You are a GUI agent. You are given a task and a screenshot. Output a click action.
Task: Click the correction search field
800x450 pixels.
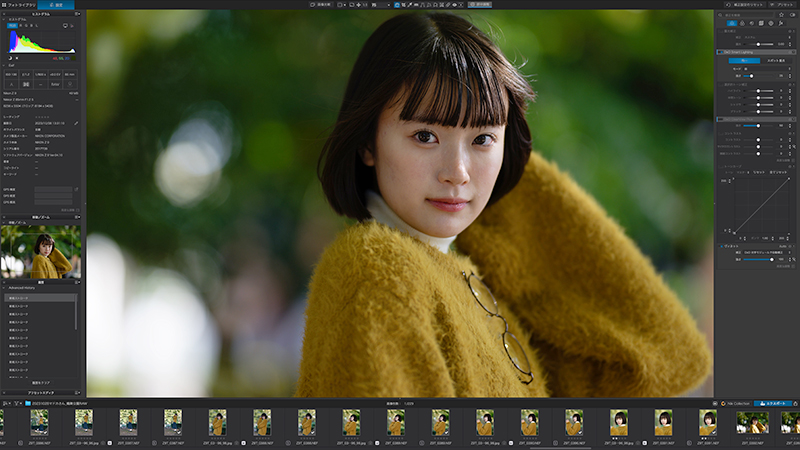coord(747,15)
